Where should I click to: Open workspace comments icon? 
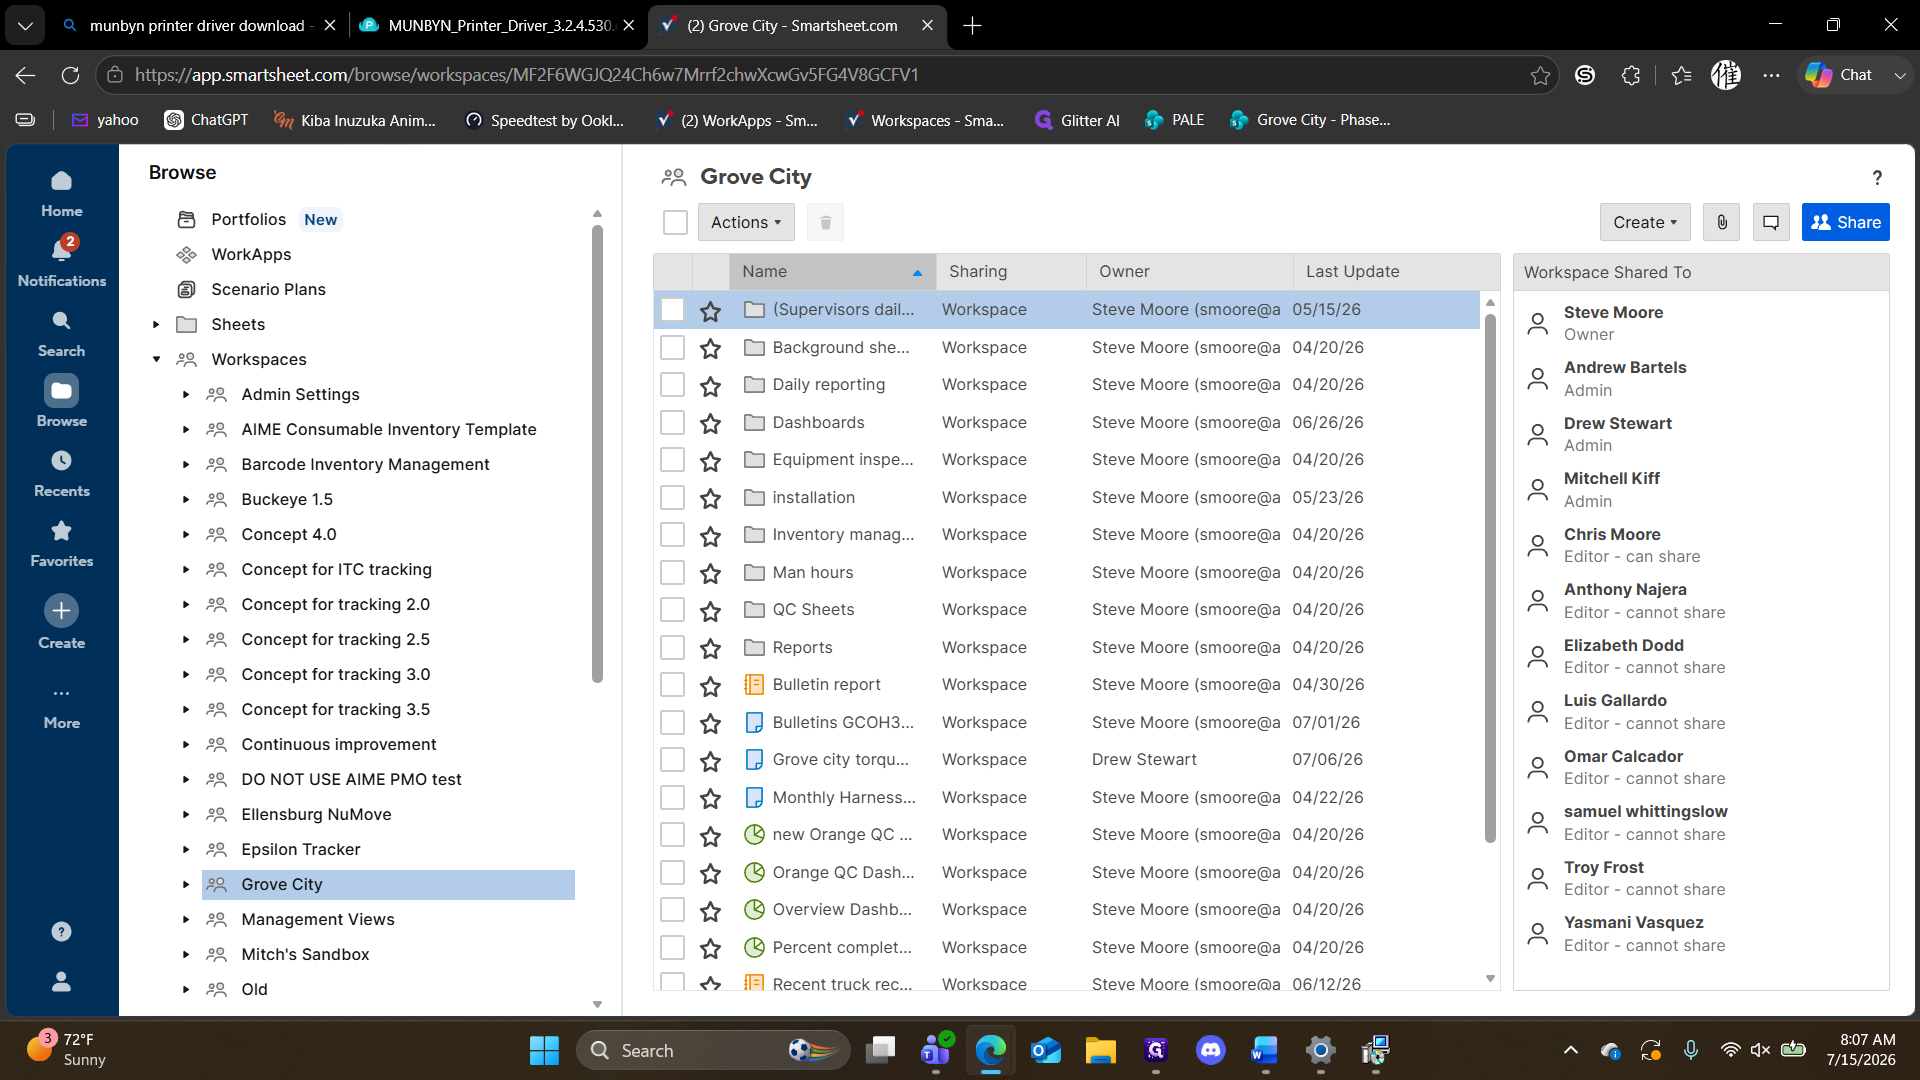click(x=1771, y=222)
